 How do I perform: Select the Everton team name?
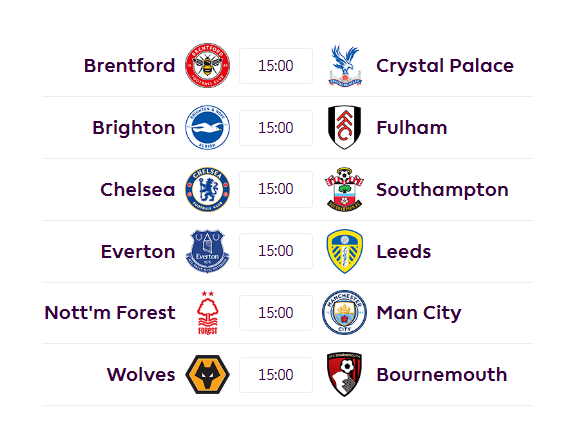138,252
